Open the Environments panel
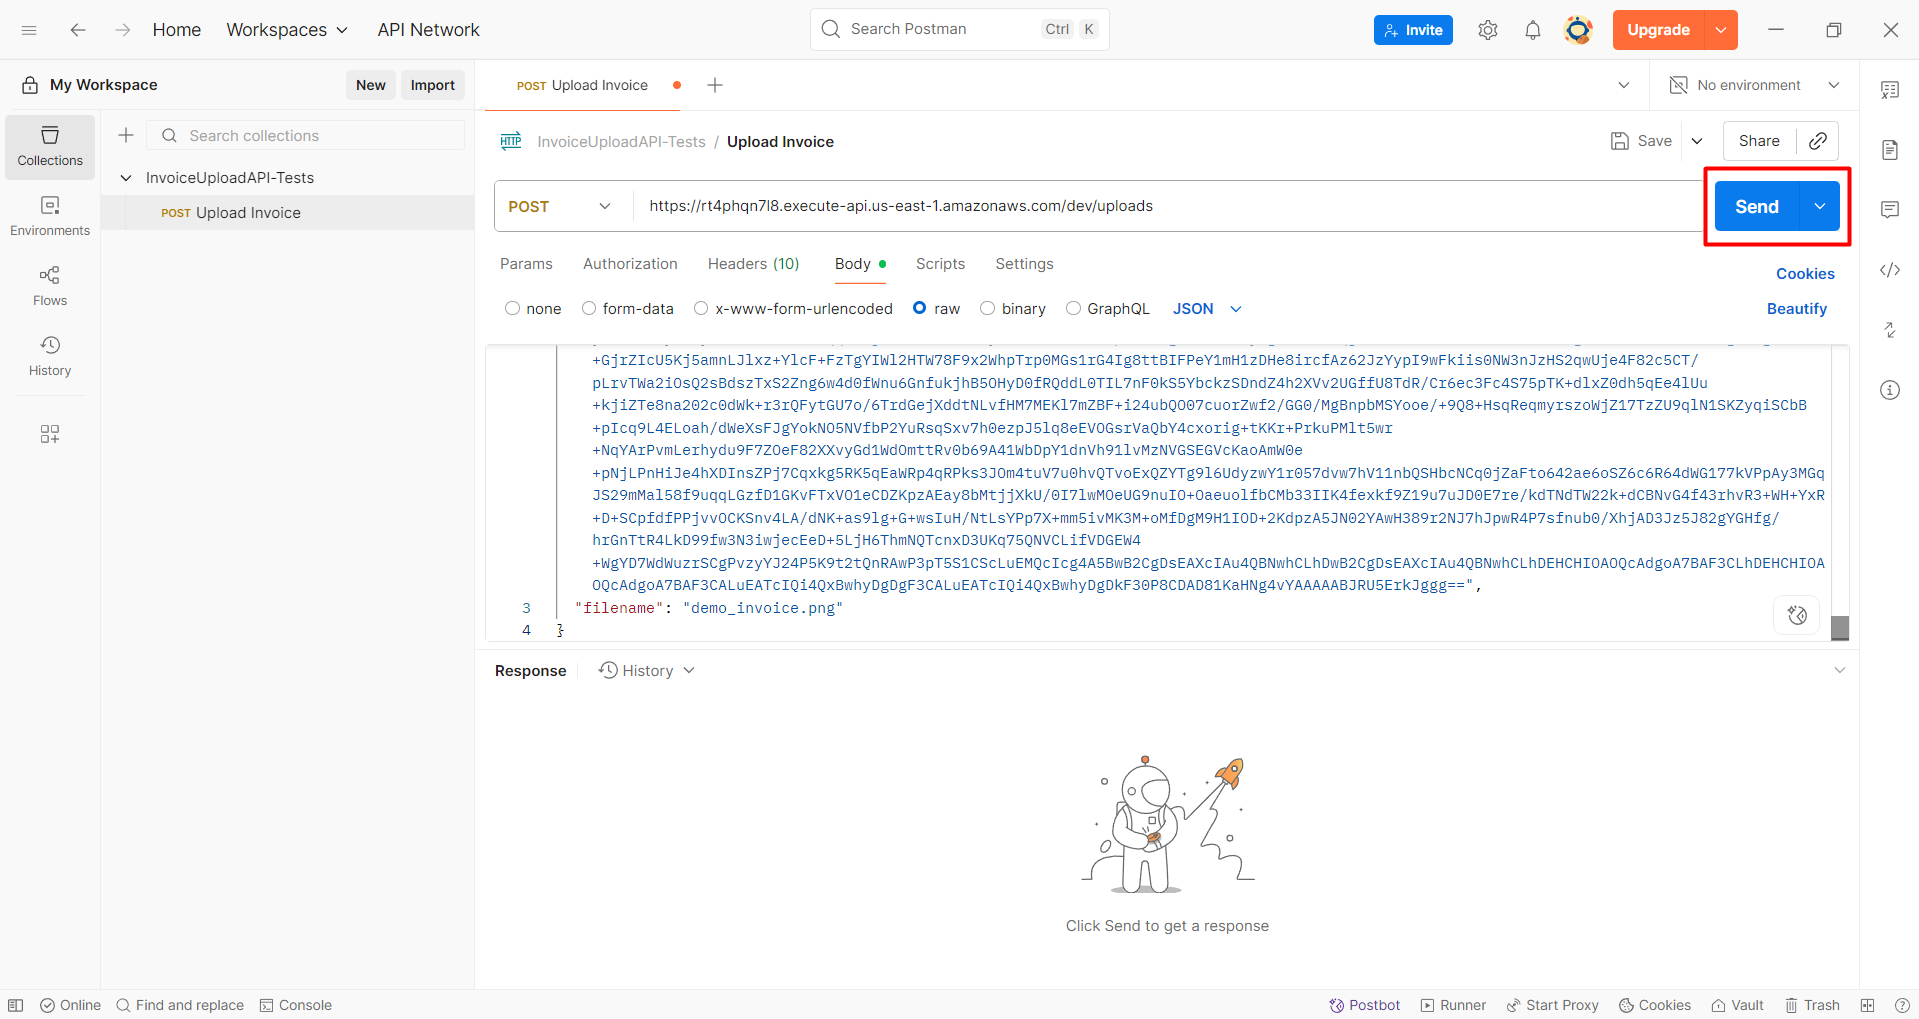Image resolution: width=1919 pixels, height=1019 pixels. (49, 215)
